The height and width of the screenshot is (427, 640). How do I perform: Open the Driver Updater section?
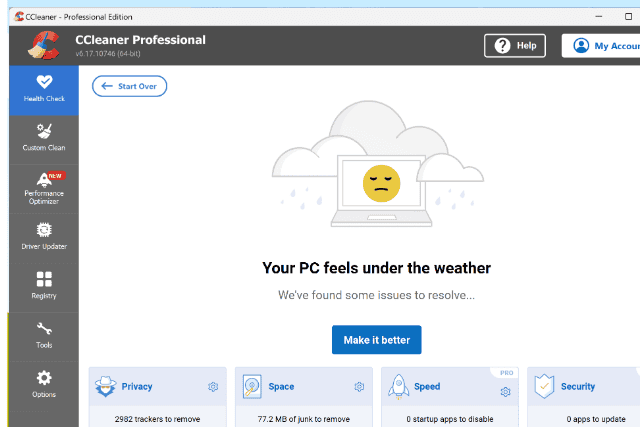pyautogui.click(x=44, y=238)
